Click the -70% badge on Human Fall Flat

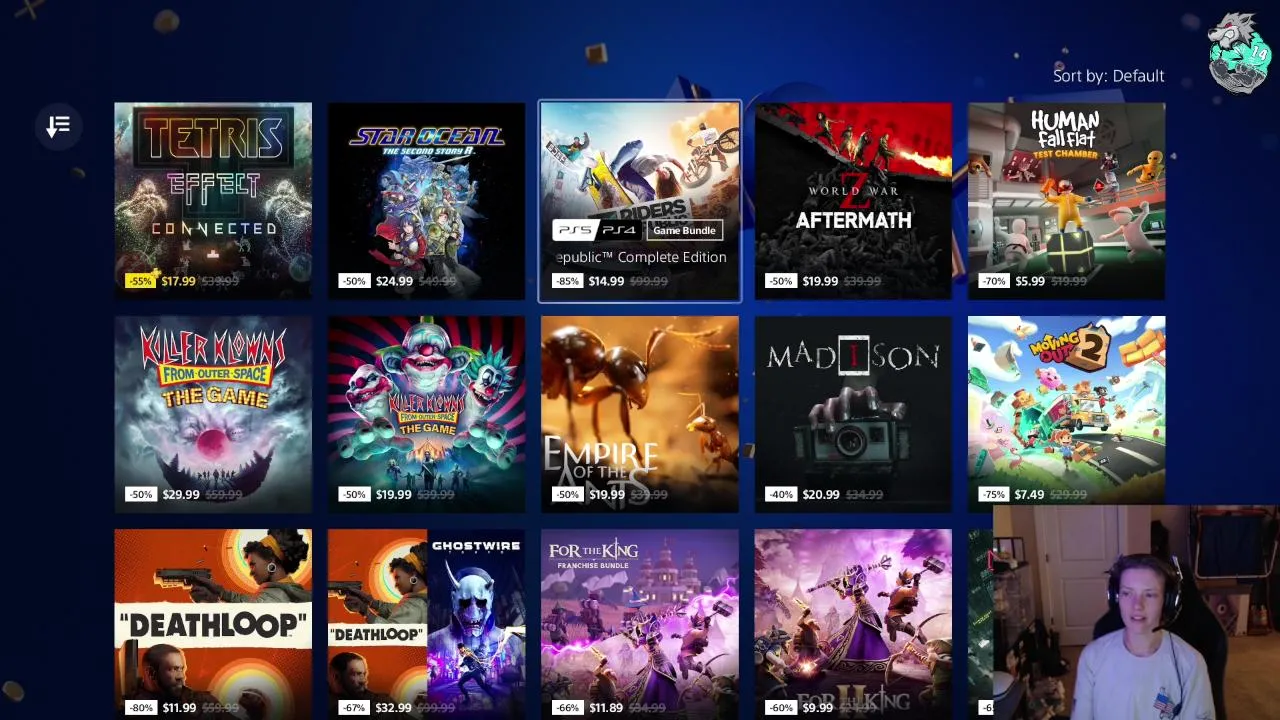tap(994, 281)
